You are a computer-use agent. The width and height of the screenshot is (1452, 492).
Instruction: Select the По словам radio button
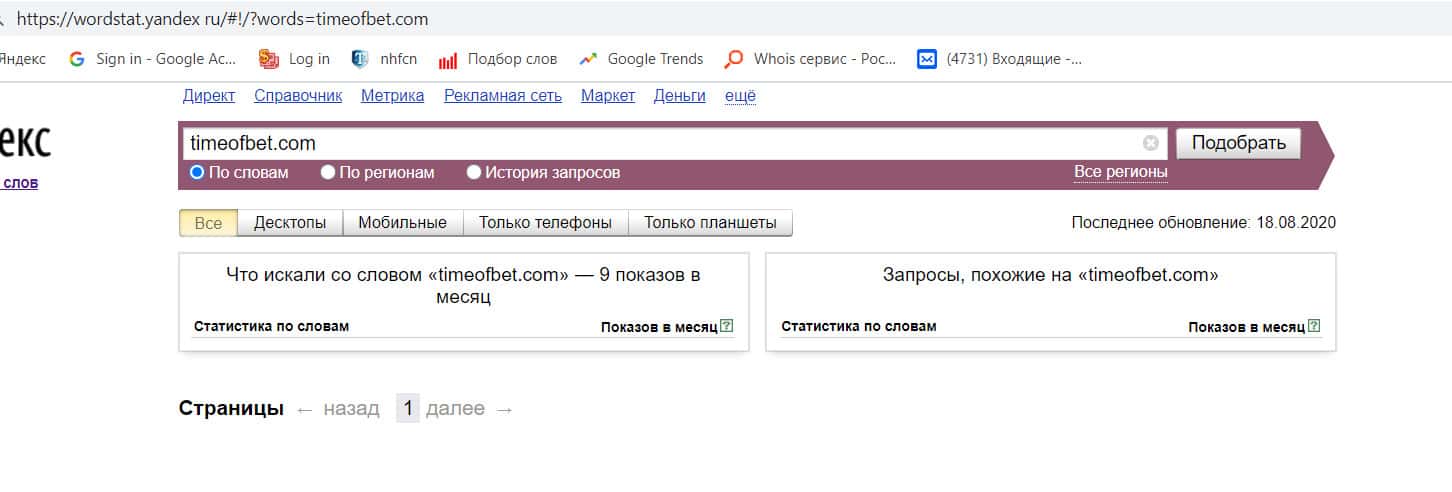click(x=197, y=172)
